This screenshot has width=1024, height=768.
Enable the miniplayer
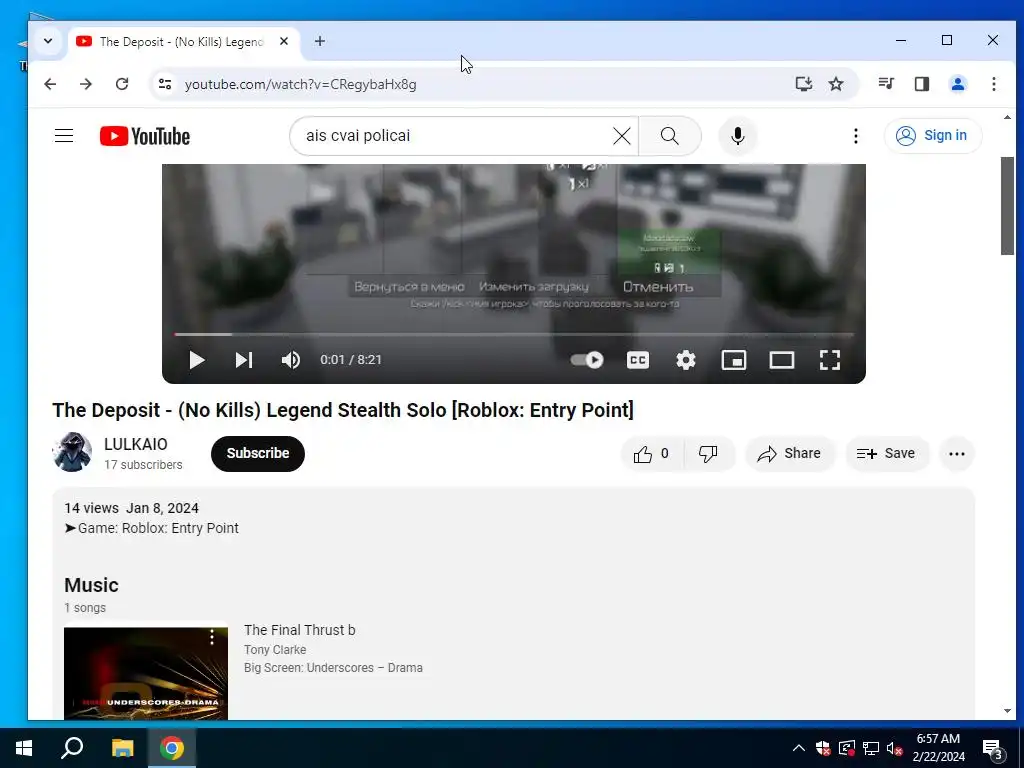click(733, 360)
